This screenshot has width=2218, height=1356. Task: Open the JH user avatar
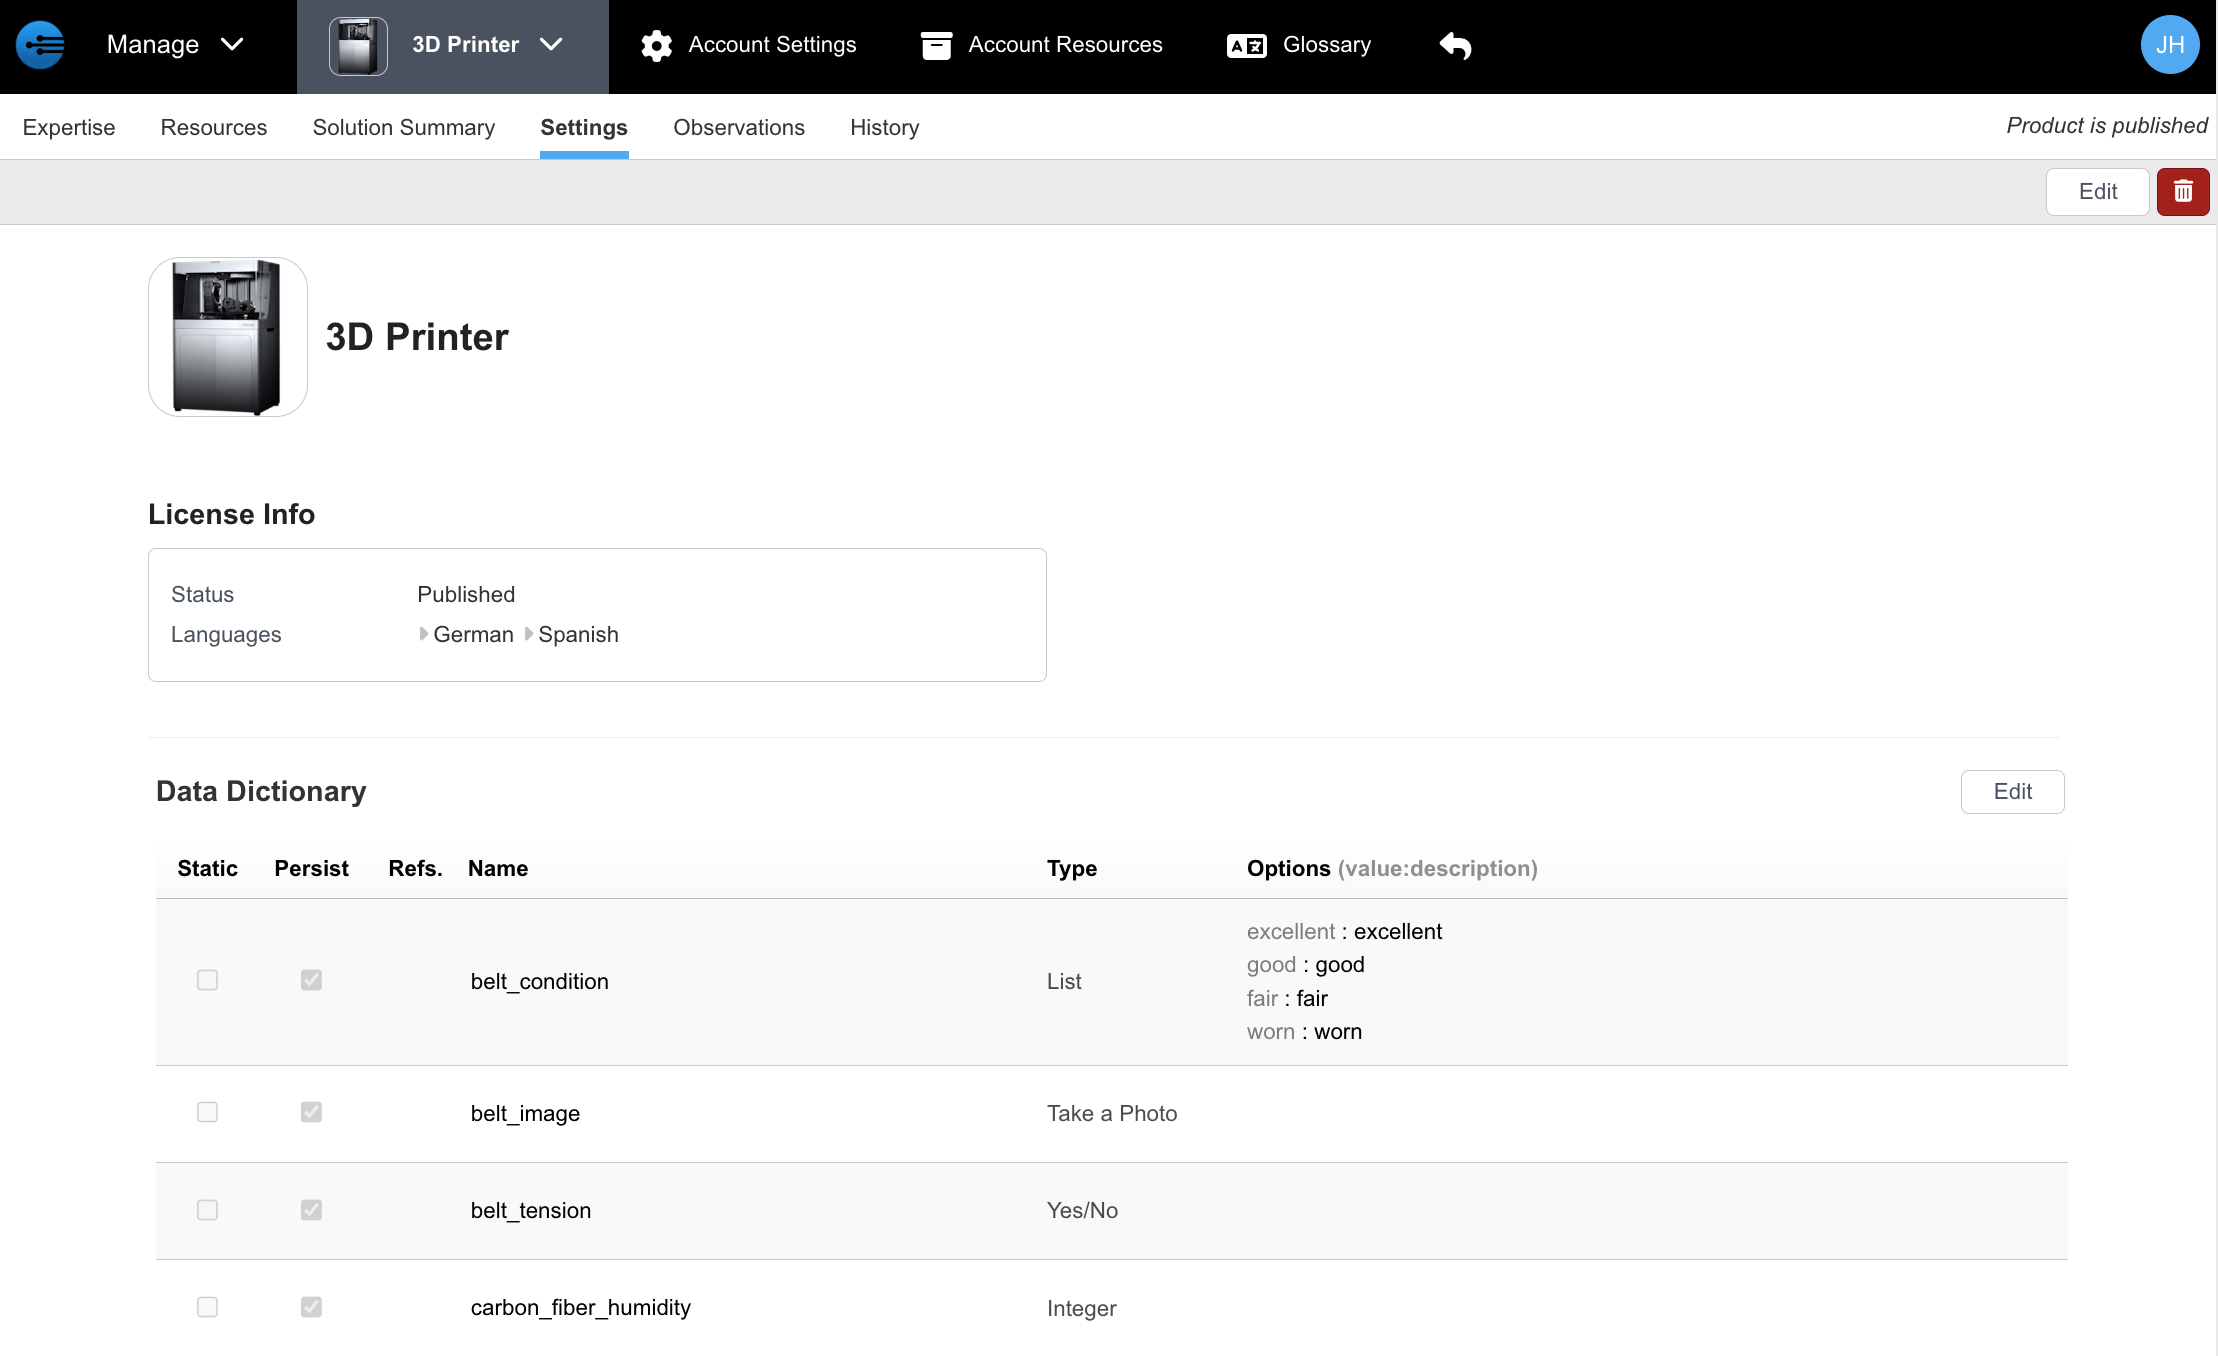pyautogui.click(x=2169, y=45)
